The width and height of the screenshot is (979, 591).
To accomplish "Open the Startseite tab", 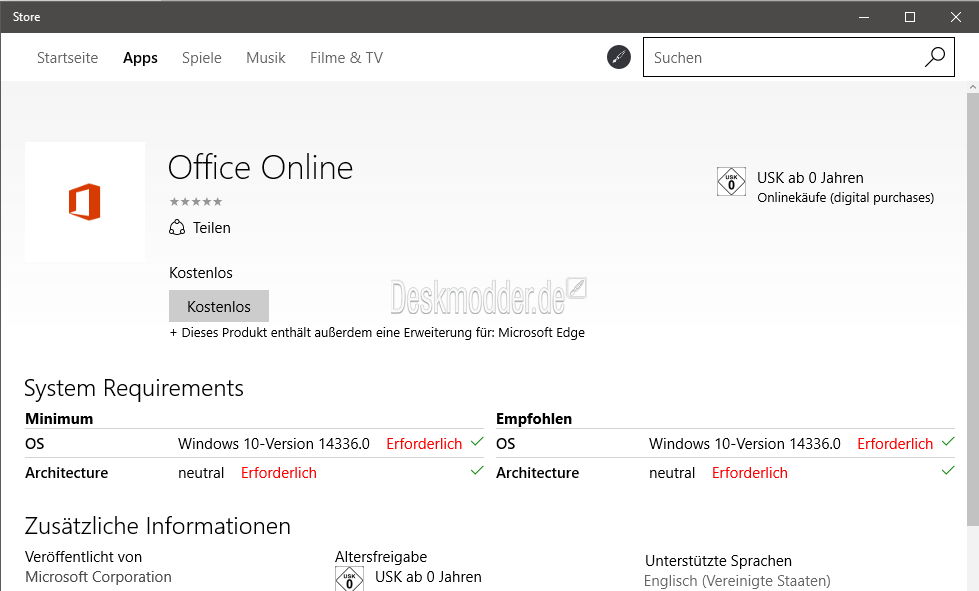I will 67,58.
